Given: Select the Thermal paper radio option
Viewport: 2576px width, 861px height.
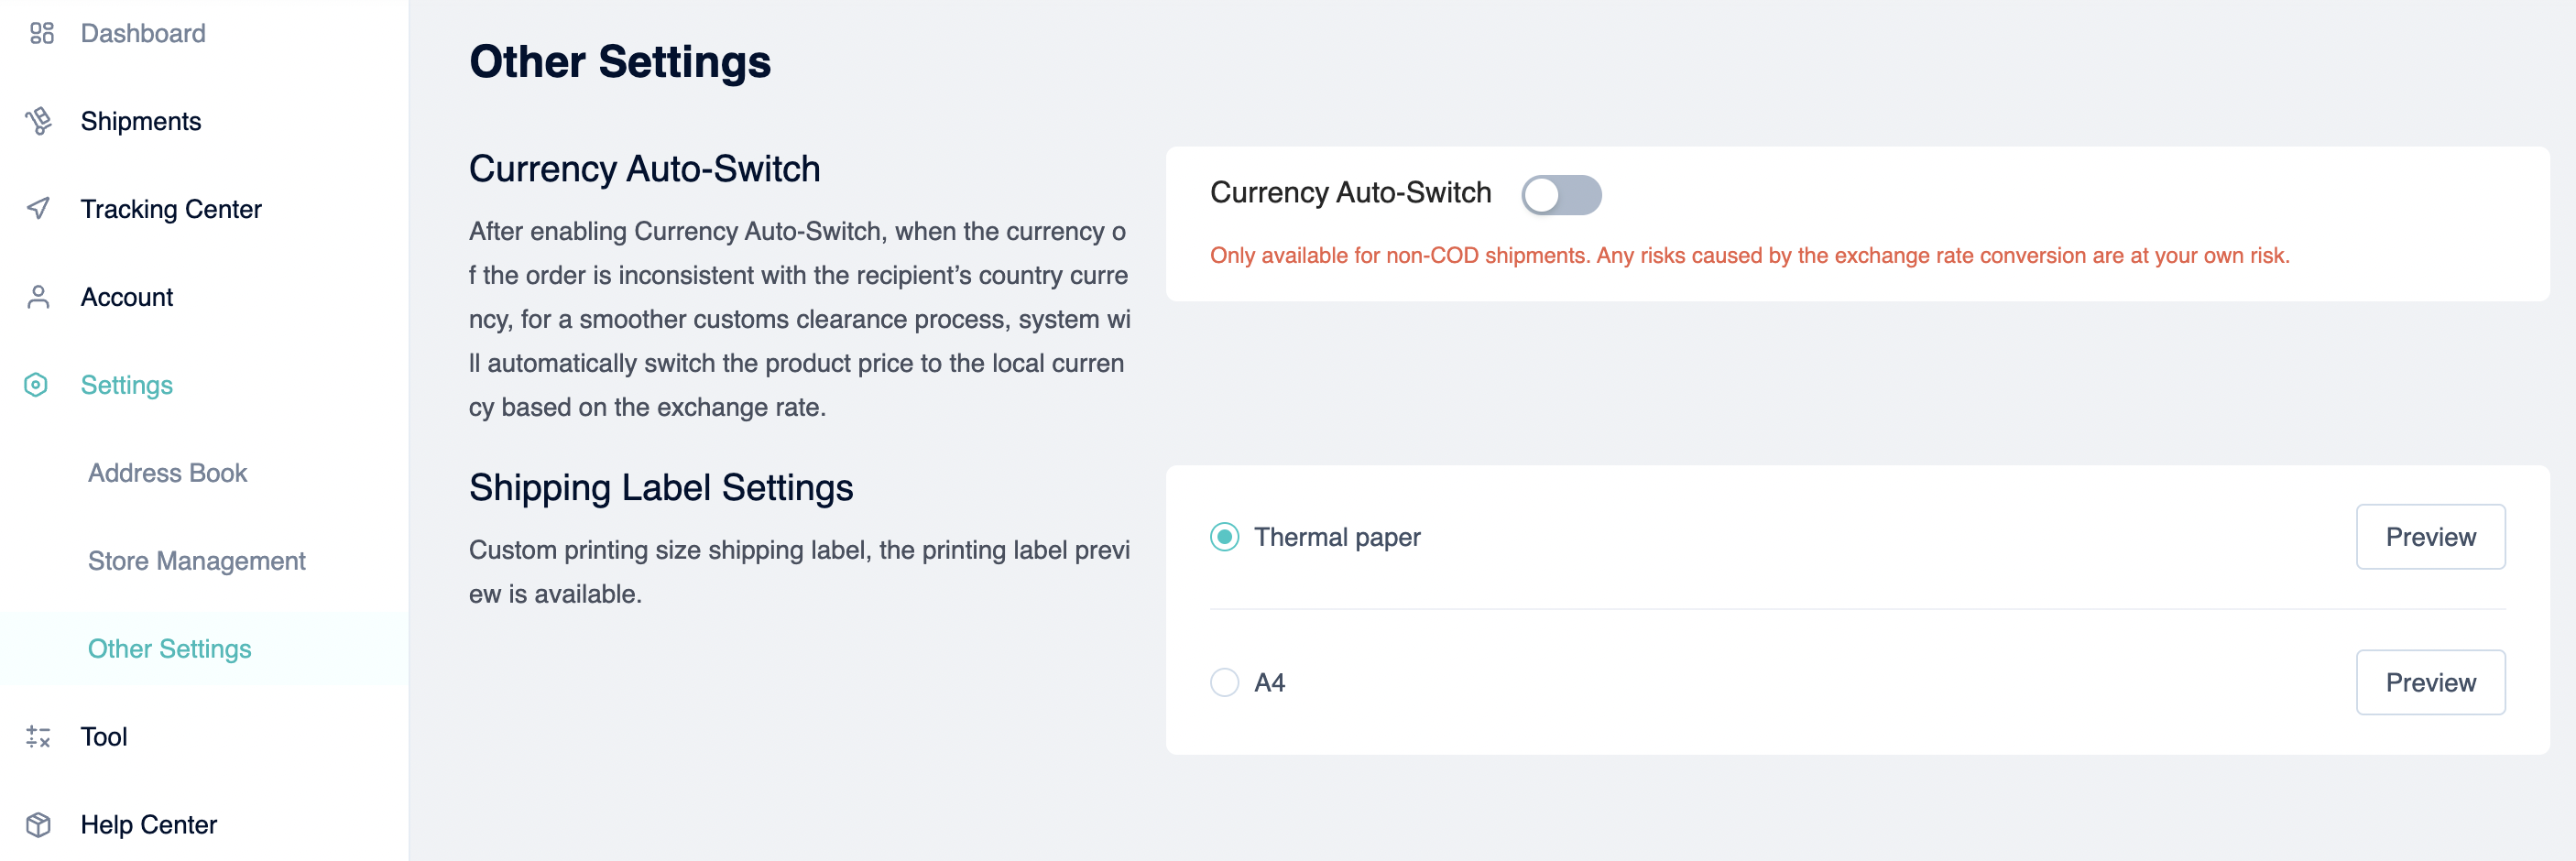Looking at the screenshot, I should pyautogui.click(x=1224, y=537).
